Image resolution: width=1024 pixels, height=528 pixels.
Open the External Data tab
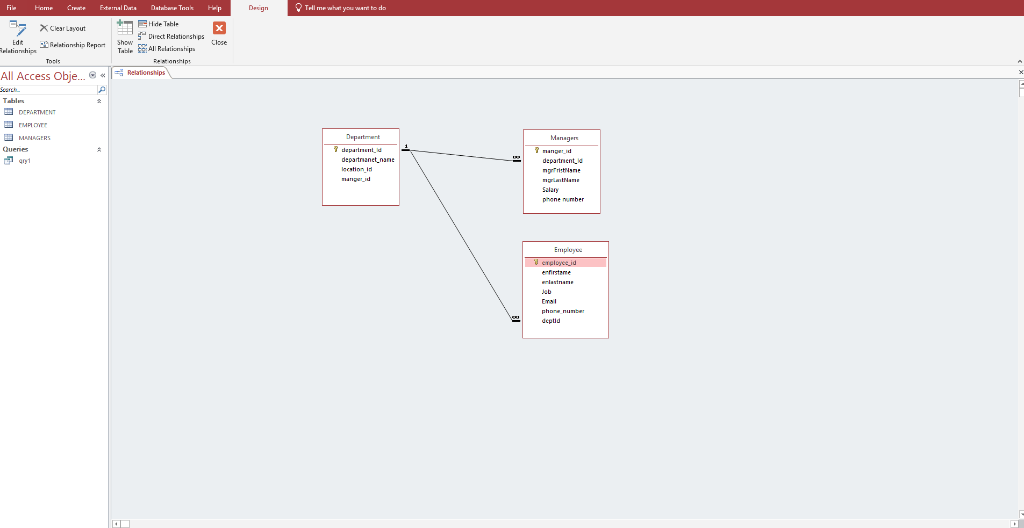coord(118,8)
